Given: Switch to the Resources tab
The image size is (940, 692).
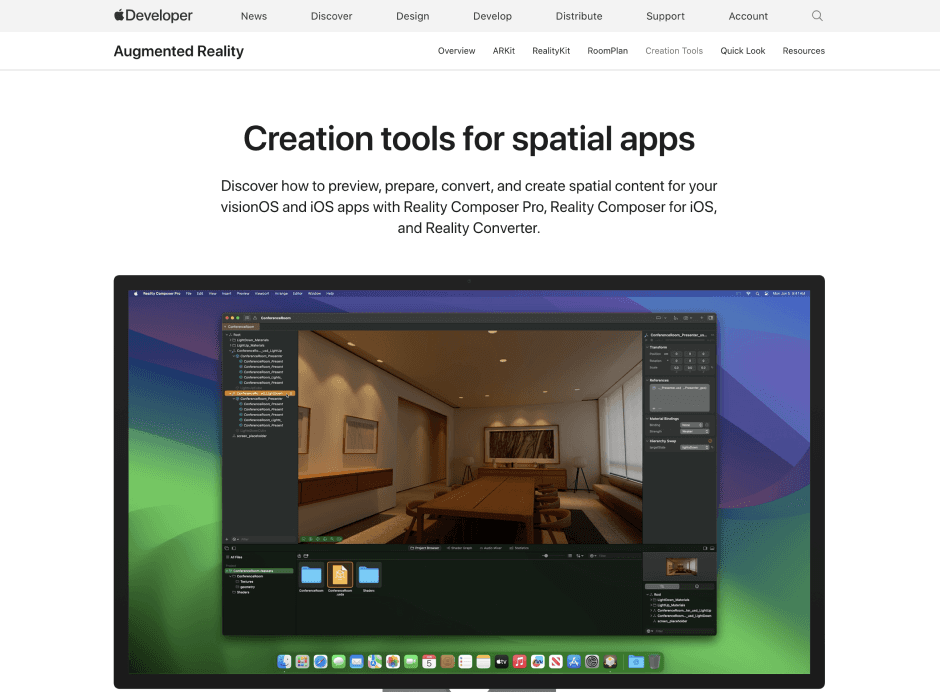Looking at the screenshot, I should pyautogui.click(x=803, y=51).
